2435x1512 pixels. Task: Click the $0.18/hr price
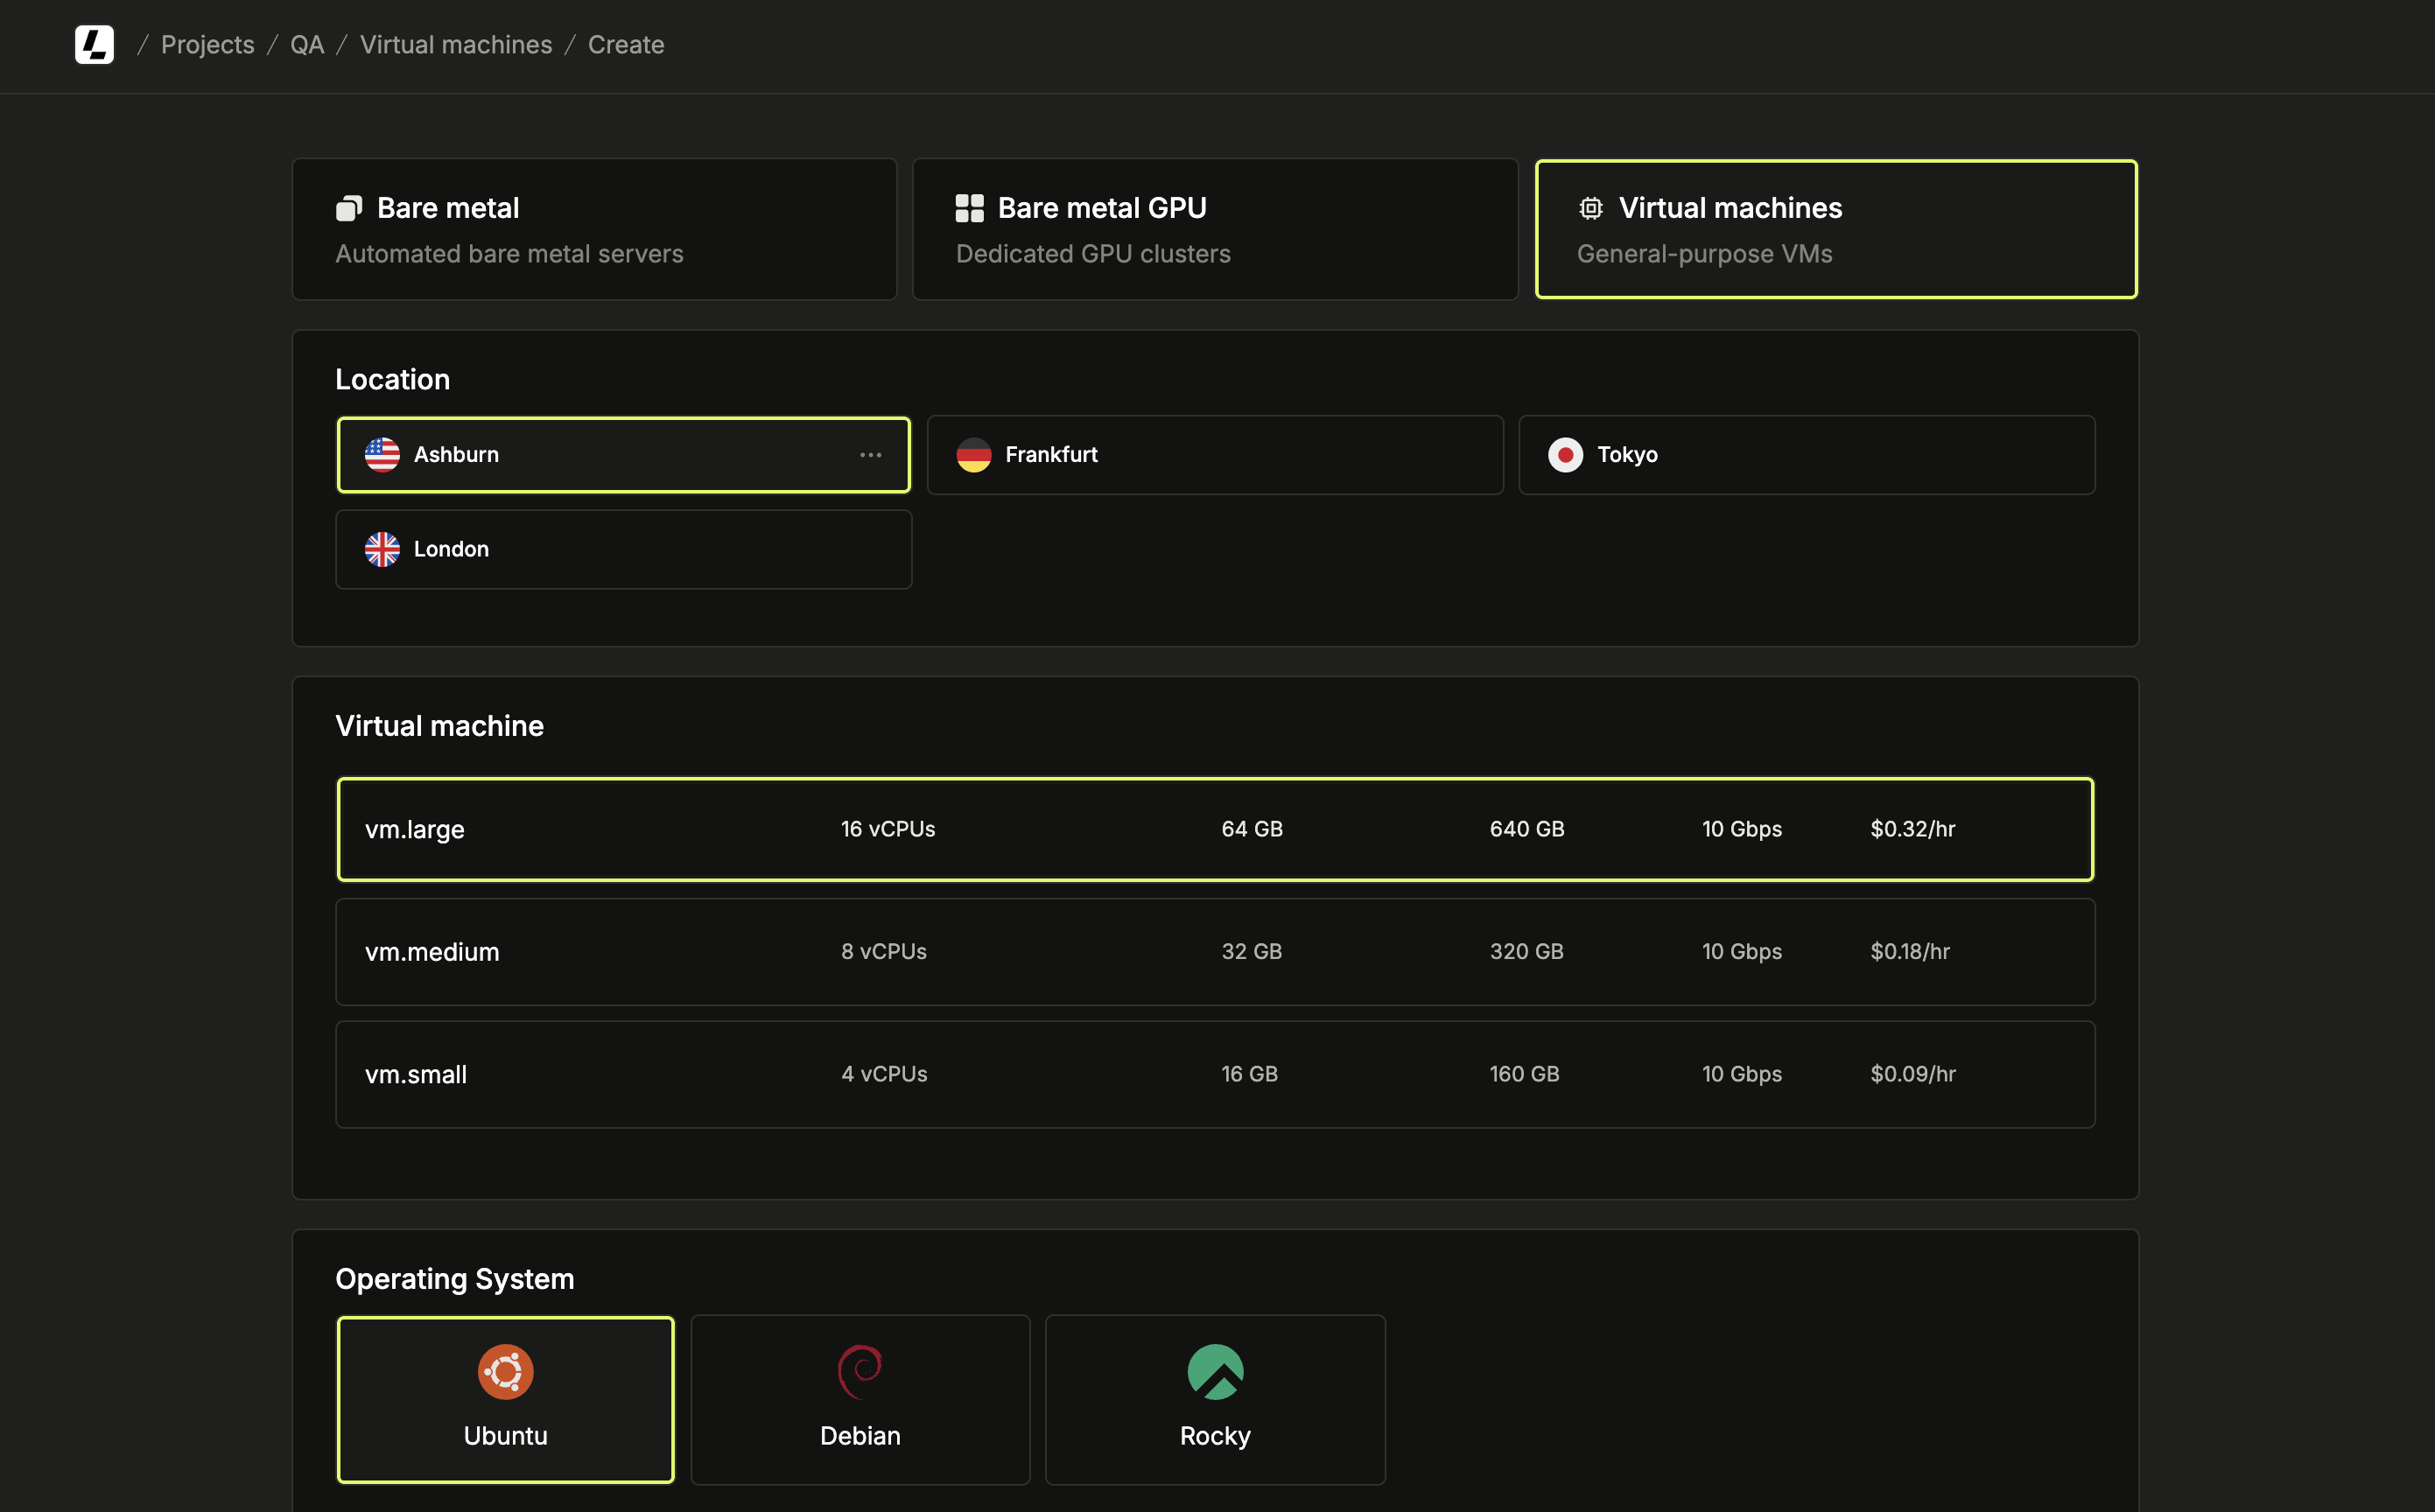click(x=1910, y=951)
